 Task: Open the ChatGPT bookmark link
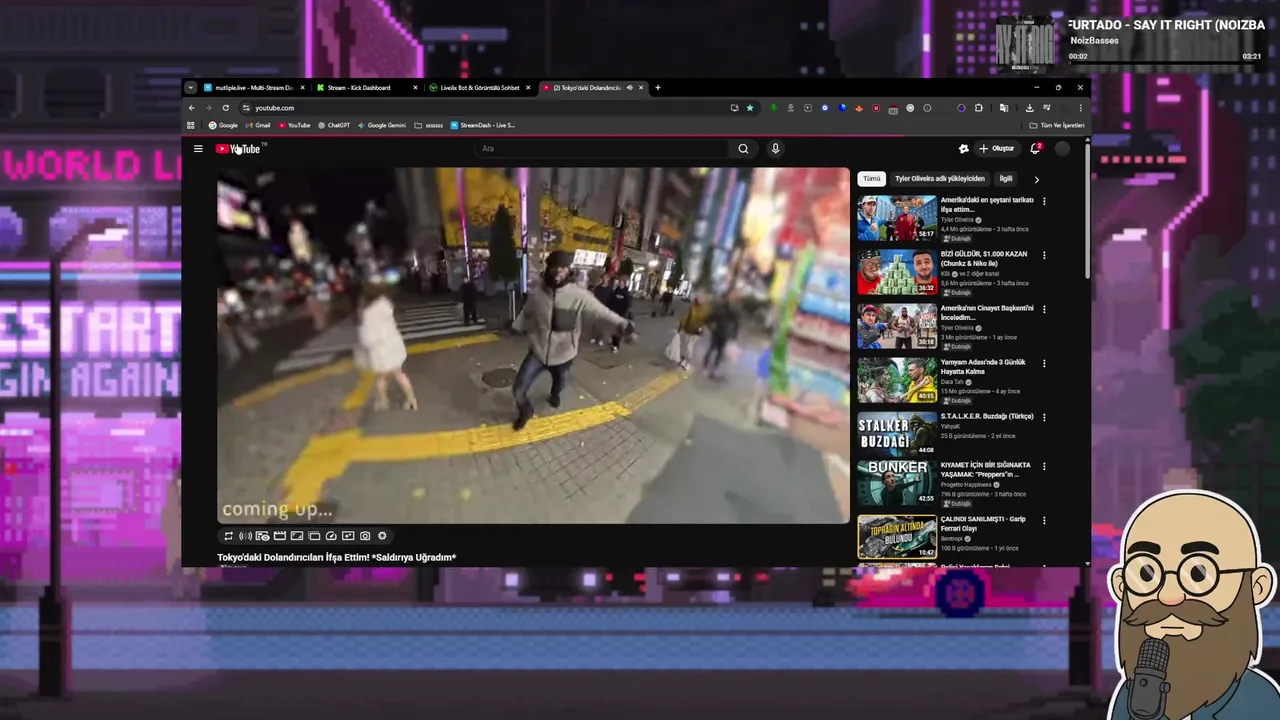[x=334, y=125]
